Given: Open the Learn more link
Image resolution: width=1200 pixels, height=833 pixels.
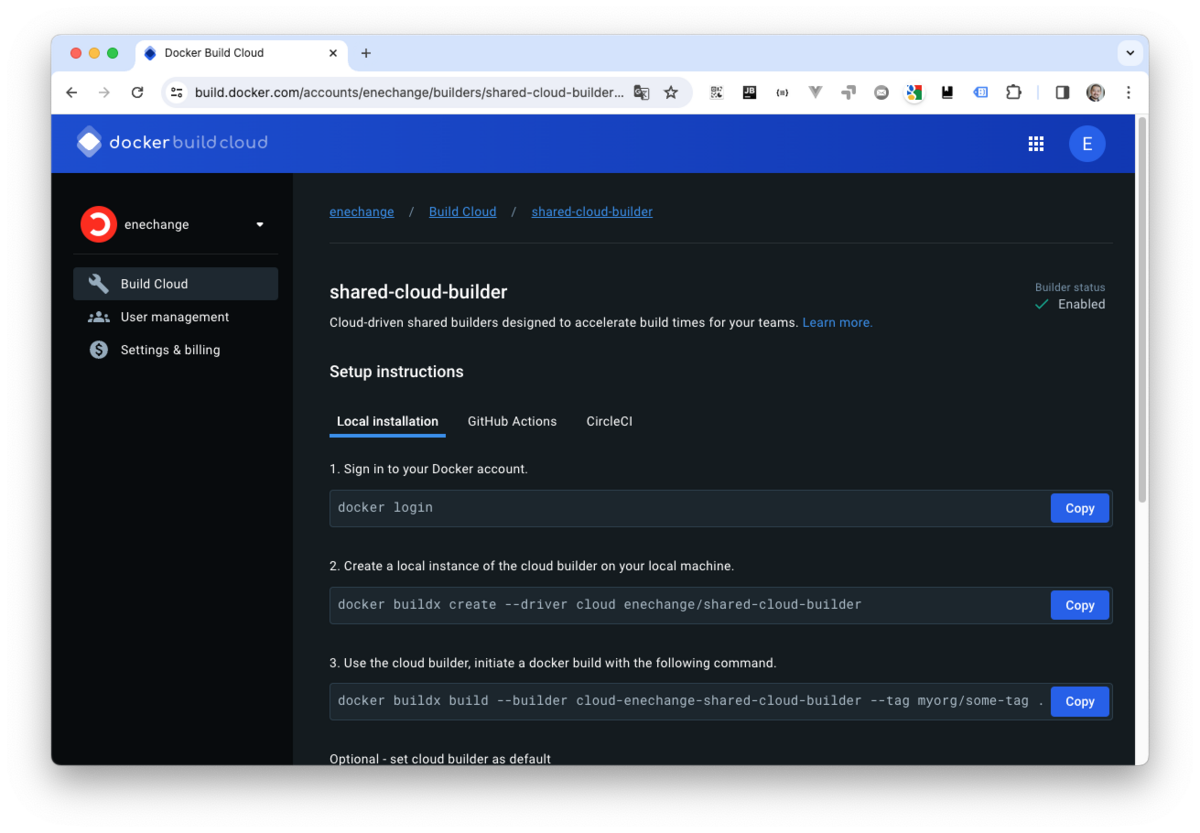Looking at the screenshot, I should [837, 323].
